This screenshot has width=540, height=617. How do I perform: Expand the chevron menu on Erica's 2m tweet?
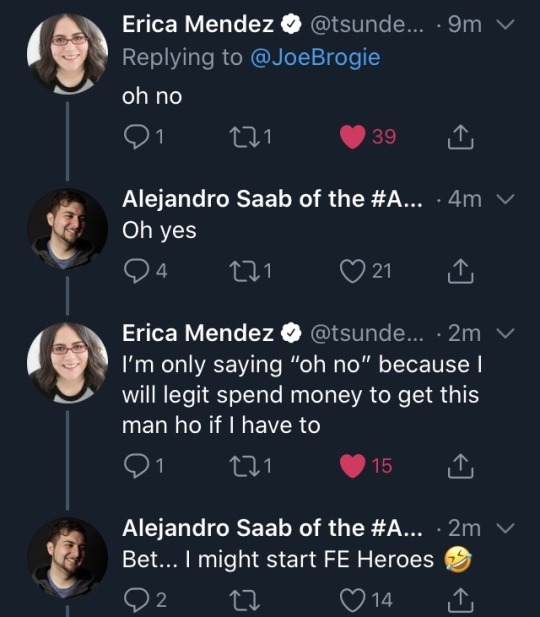(x=505, y=333)
